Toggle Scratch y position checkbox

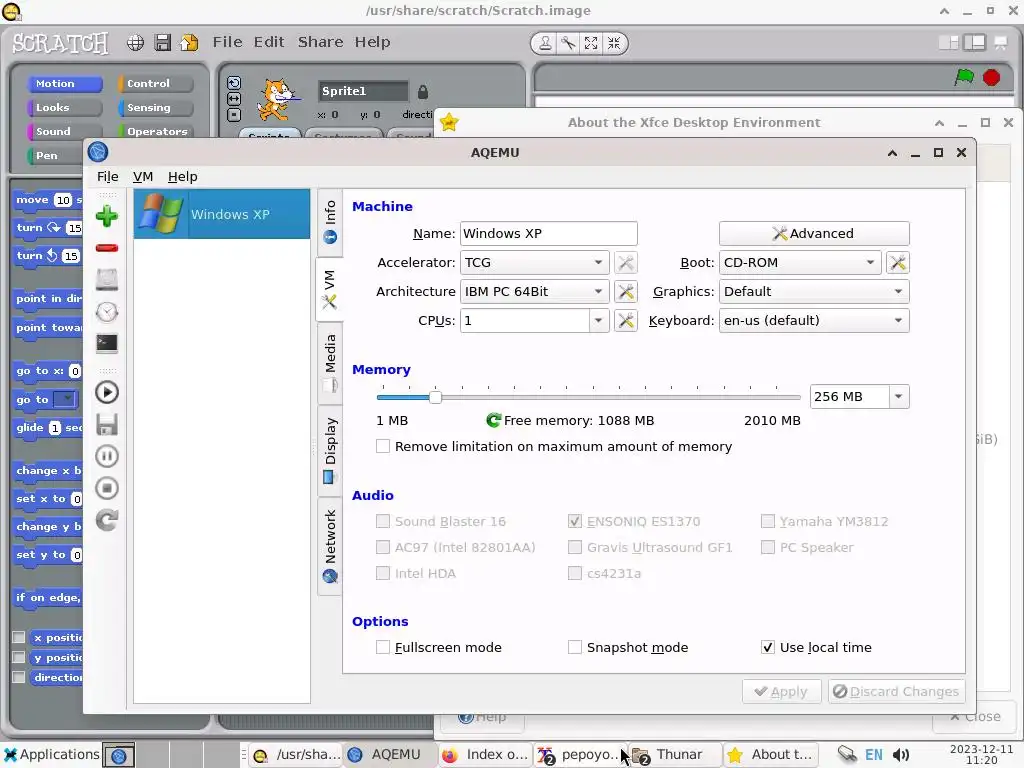click(19, 657)
